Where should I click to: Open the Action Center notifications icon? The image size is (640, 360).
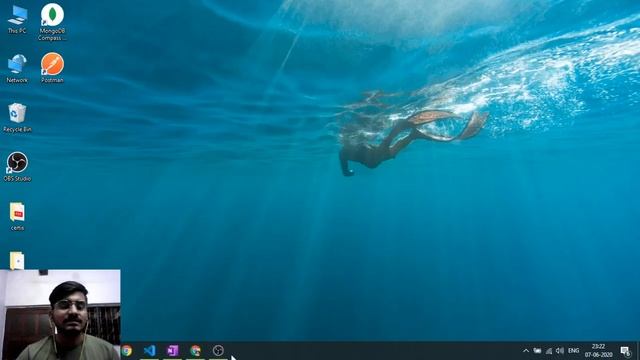click(x=625, y=351)
